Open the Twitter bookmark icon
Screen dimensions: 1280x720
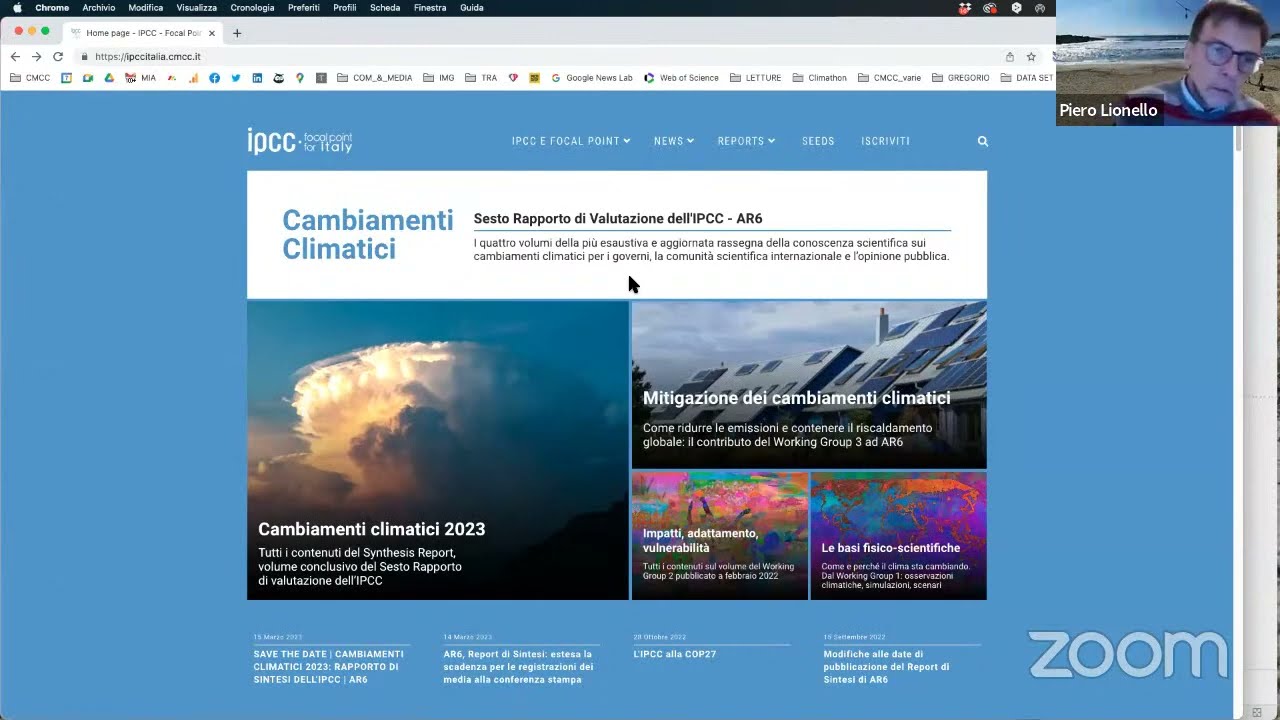point(236,78)
